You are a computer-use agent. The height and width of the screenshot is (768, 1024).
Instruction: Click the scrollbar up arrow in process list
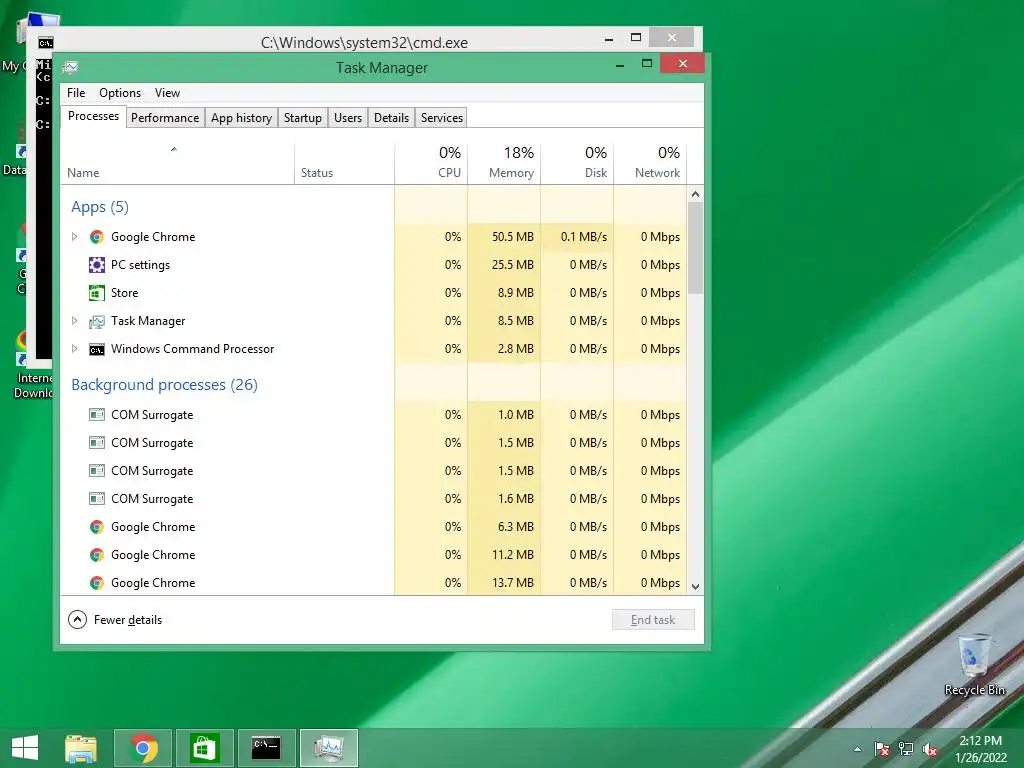pyautogui.click(x=696, y=195)
